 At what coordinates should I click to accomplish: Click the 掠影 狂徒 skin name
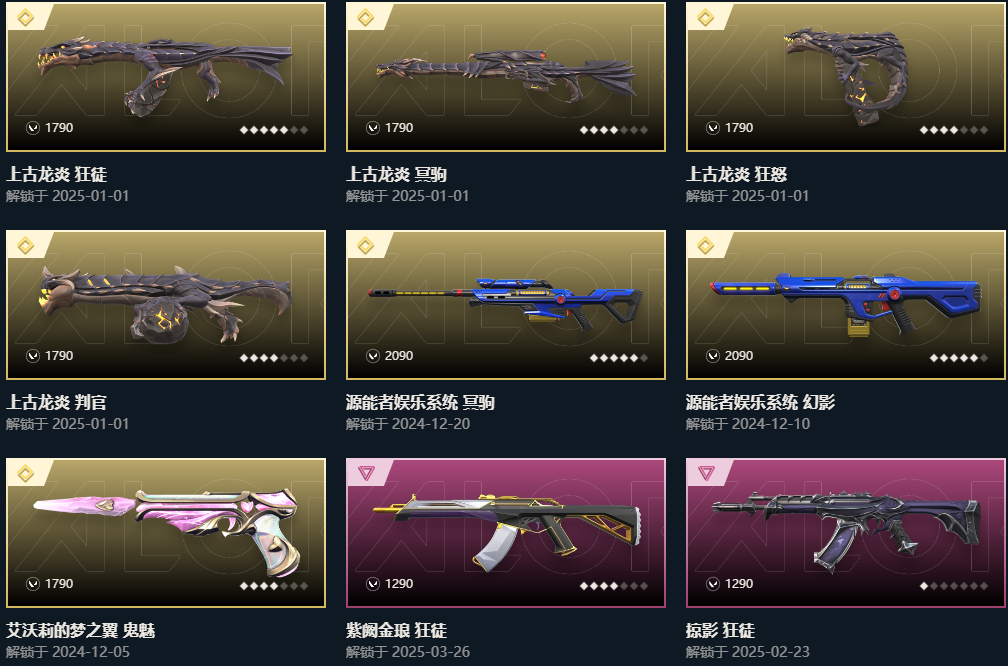tap(721, 630)
